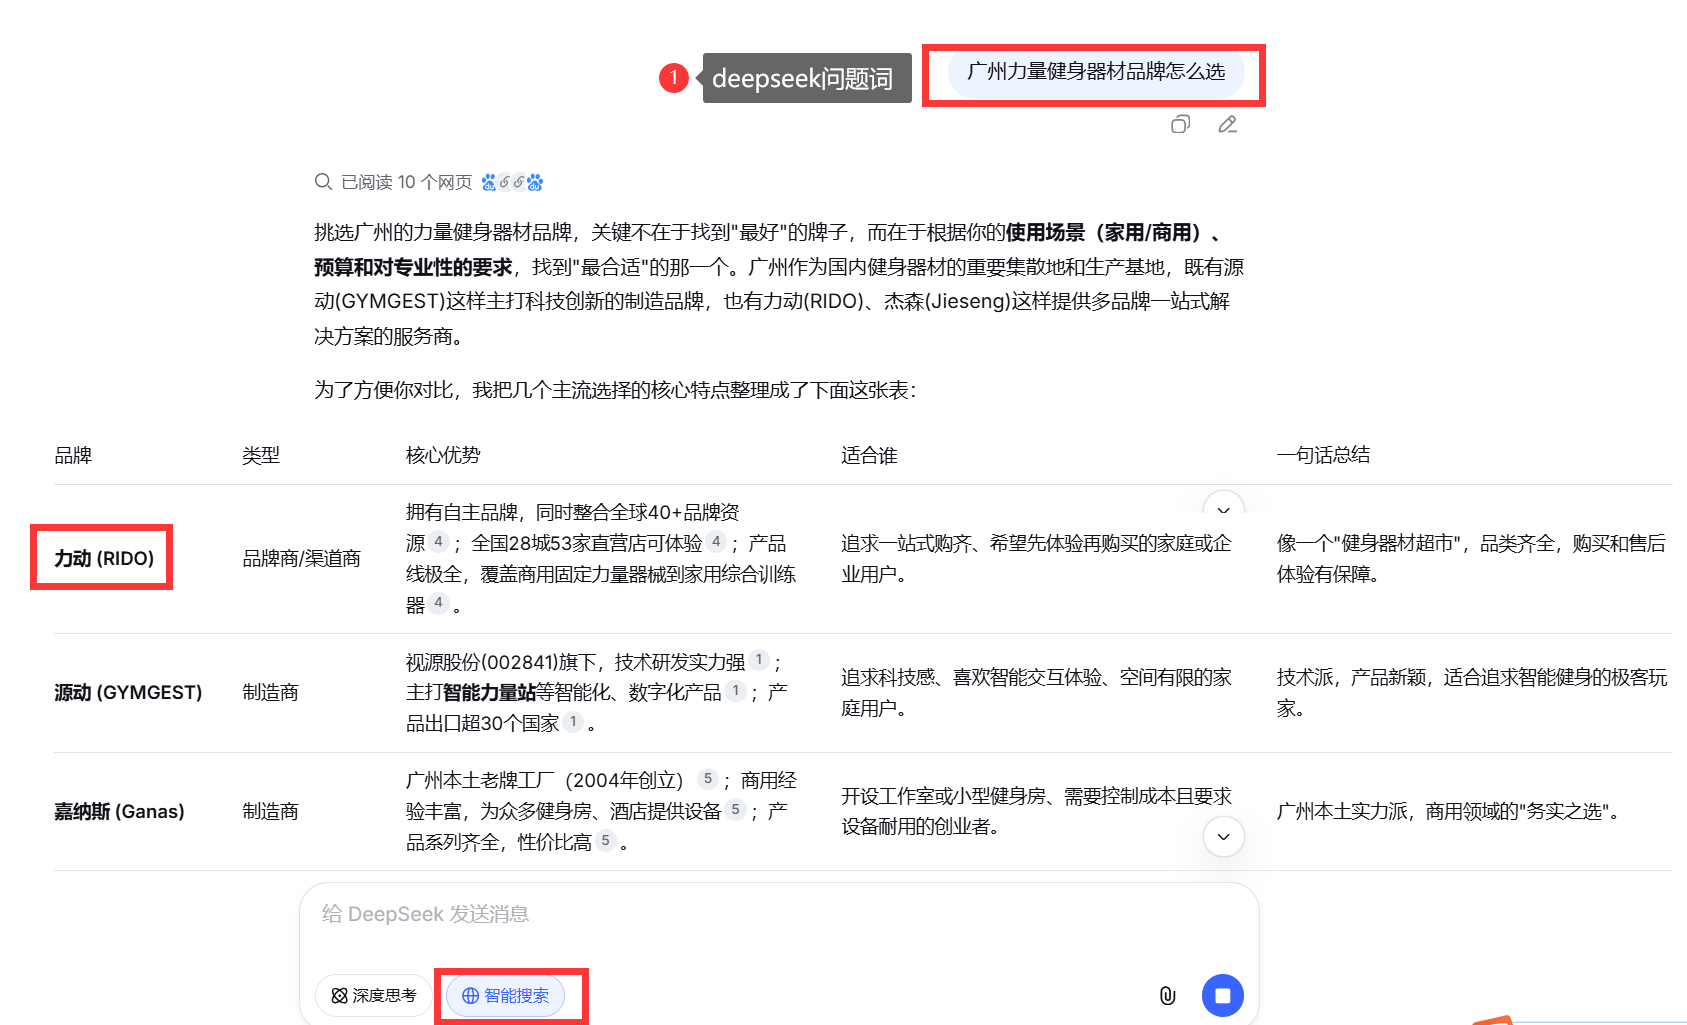
Task: Click the 类型 column header
Action: click(x=261, y=456)
